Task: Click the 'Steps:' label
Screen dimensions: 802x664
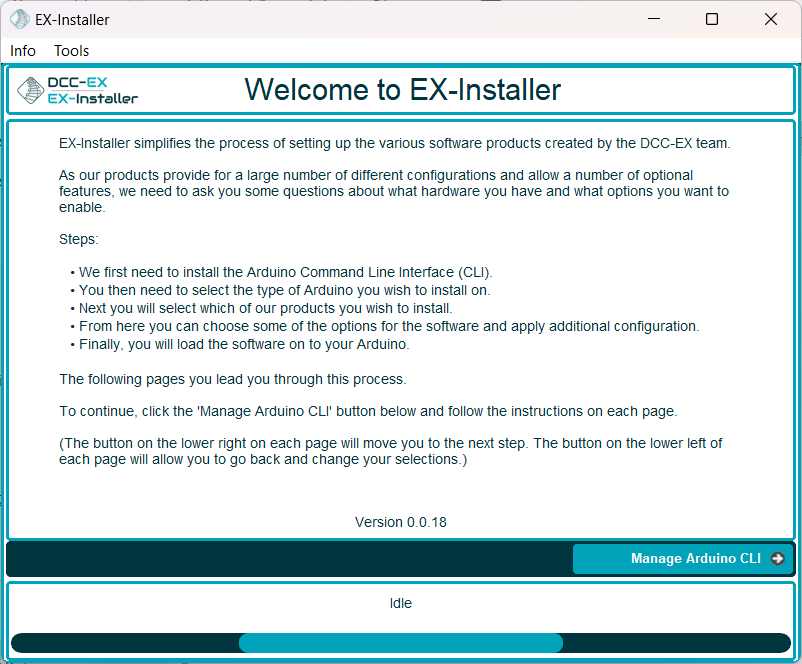Action: click(x=79, y=240)
